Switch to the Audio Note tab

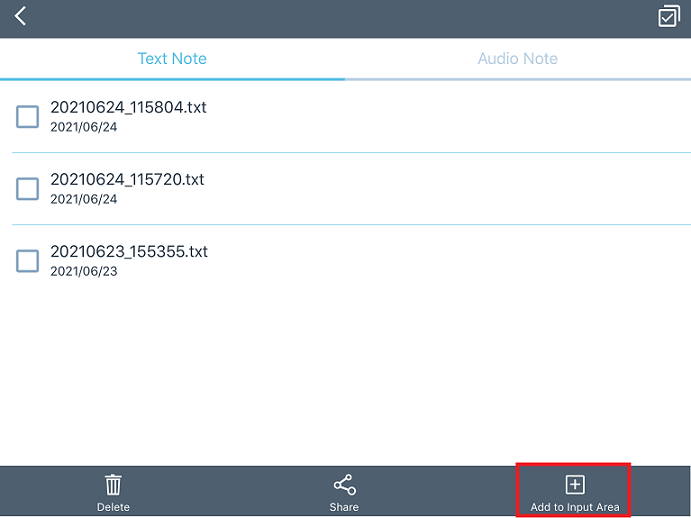[x=517, y=58]
